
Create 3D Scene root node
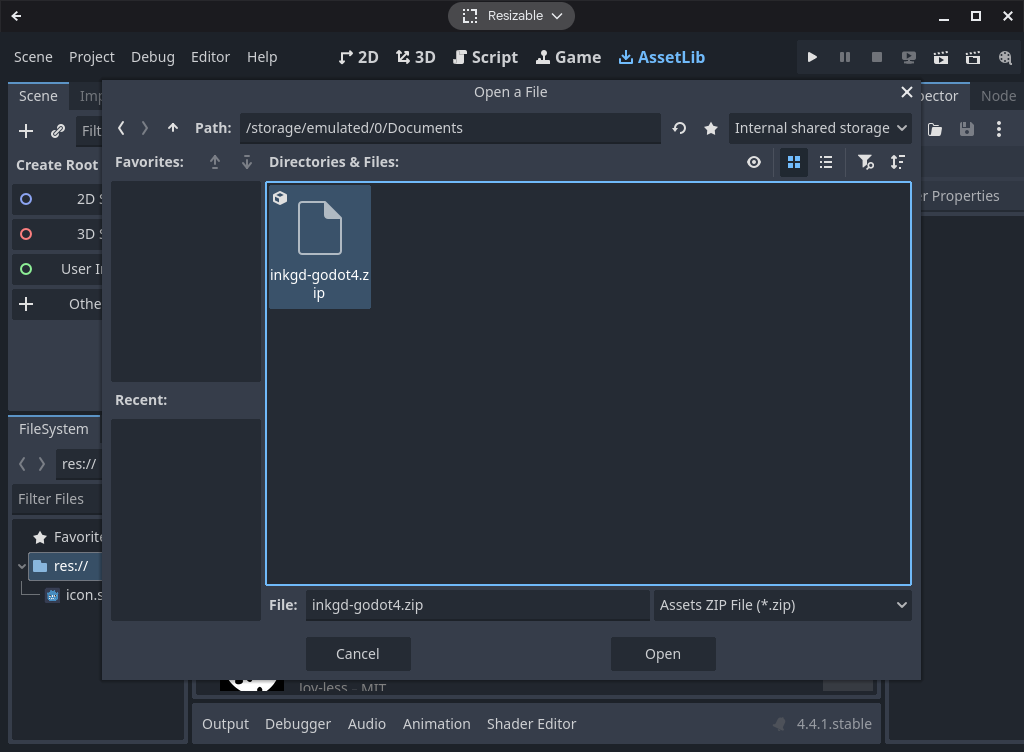pos(57,234)
